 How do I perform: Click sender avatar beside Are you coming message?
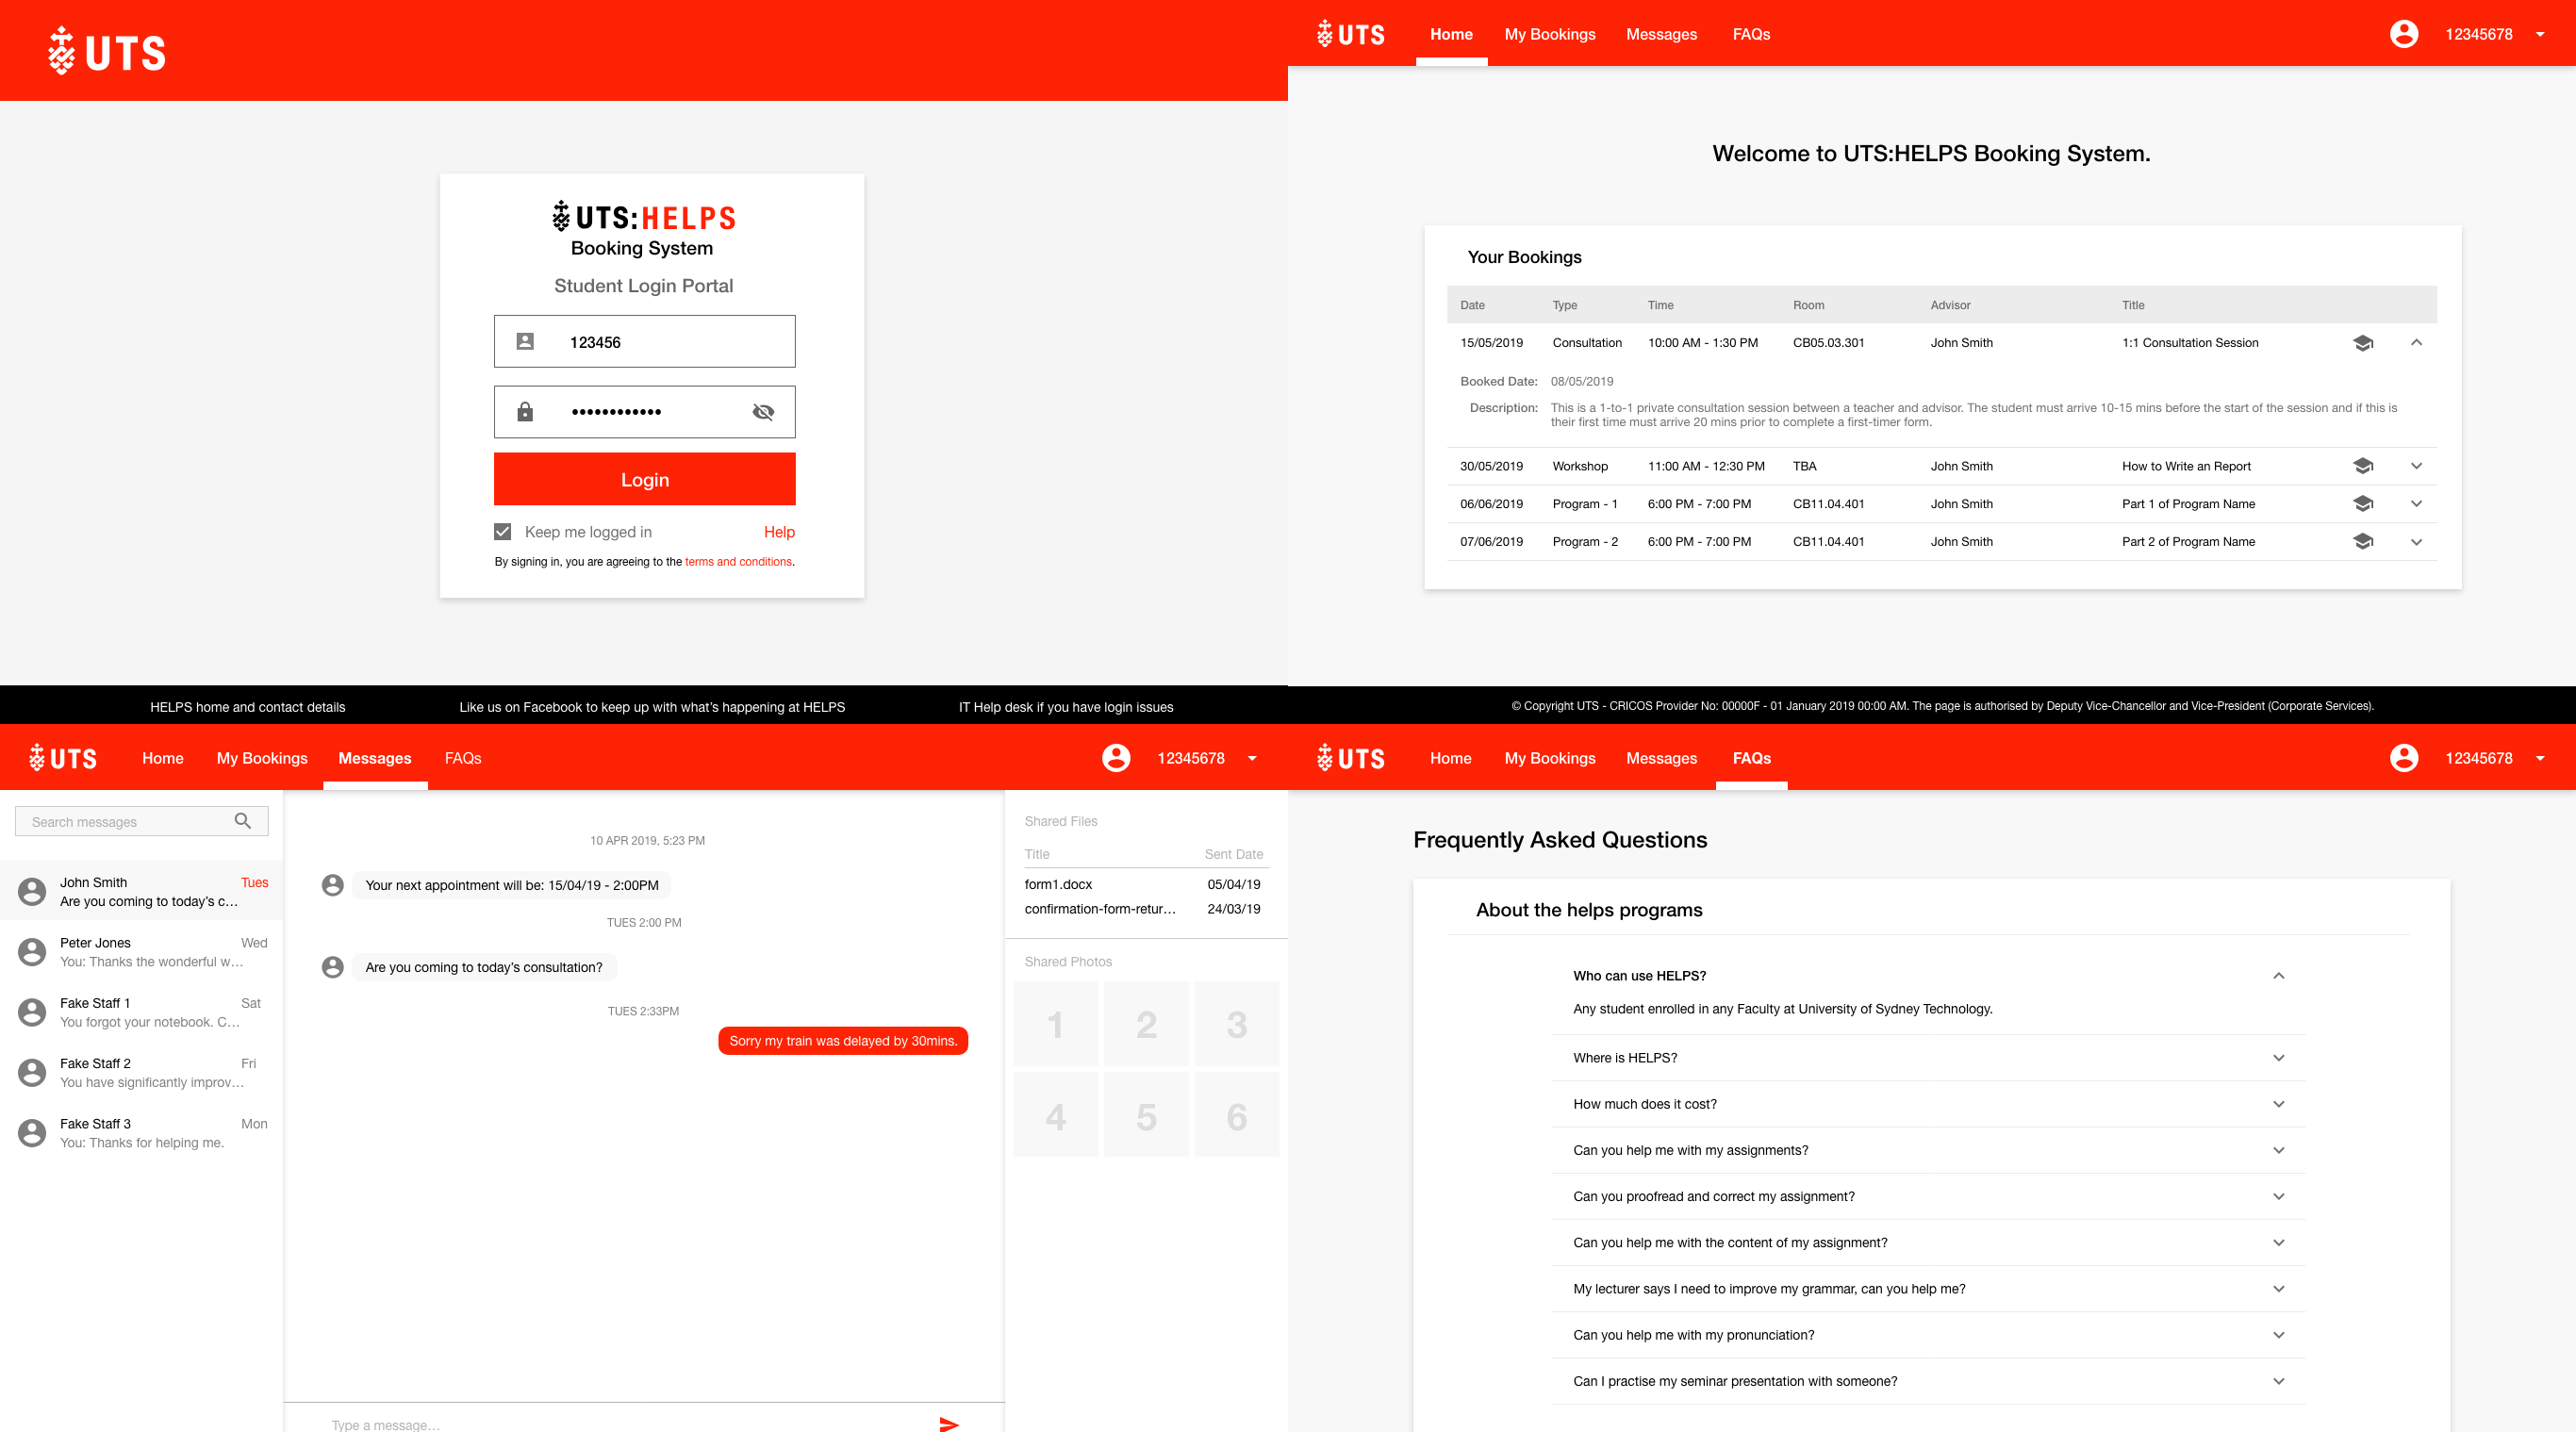[333, 967]
